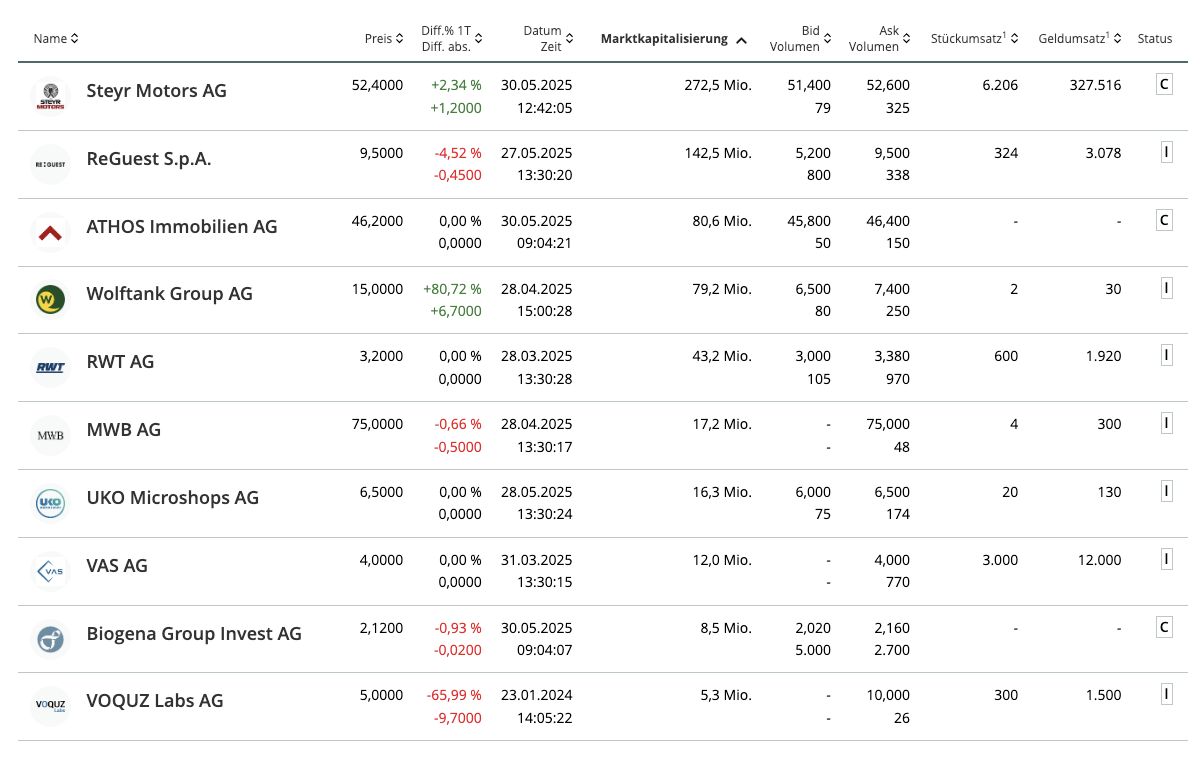
Task: Sort by Ask Volumen column
Action: (x=880, y=39)
